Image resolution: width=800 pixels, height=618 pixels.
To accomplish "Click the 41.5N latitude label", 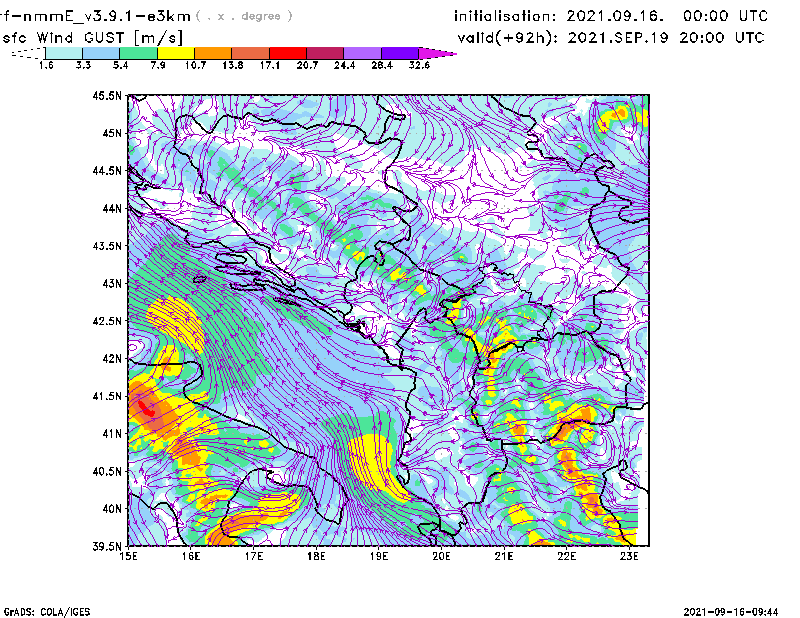I will pos(107,396).
